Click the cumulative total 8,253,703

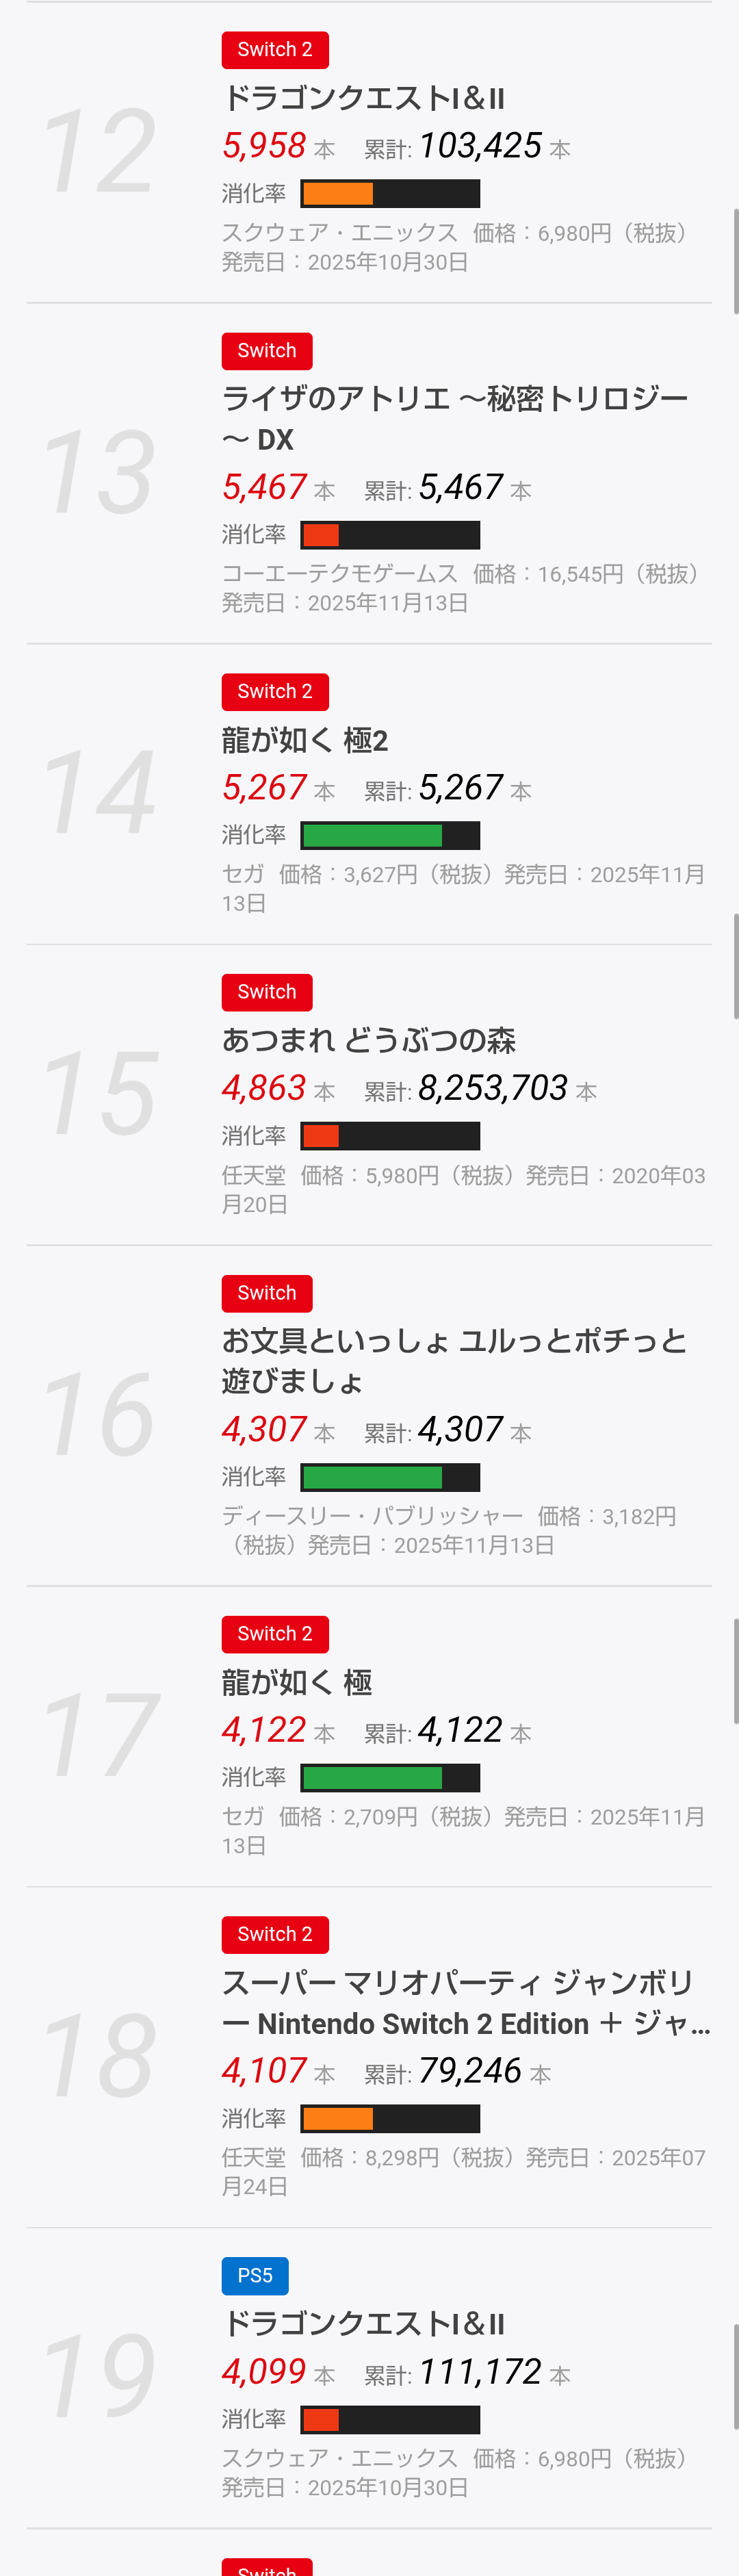click(x=493, y=1088)
